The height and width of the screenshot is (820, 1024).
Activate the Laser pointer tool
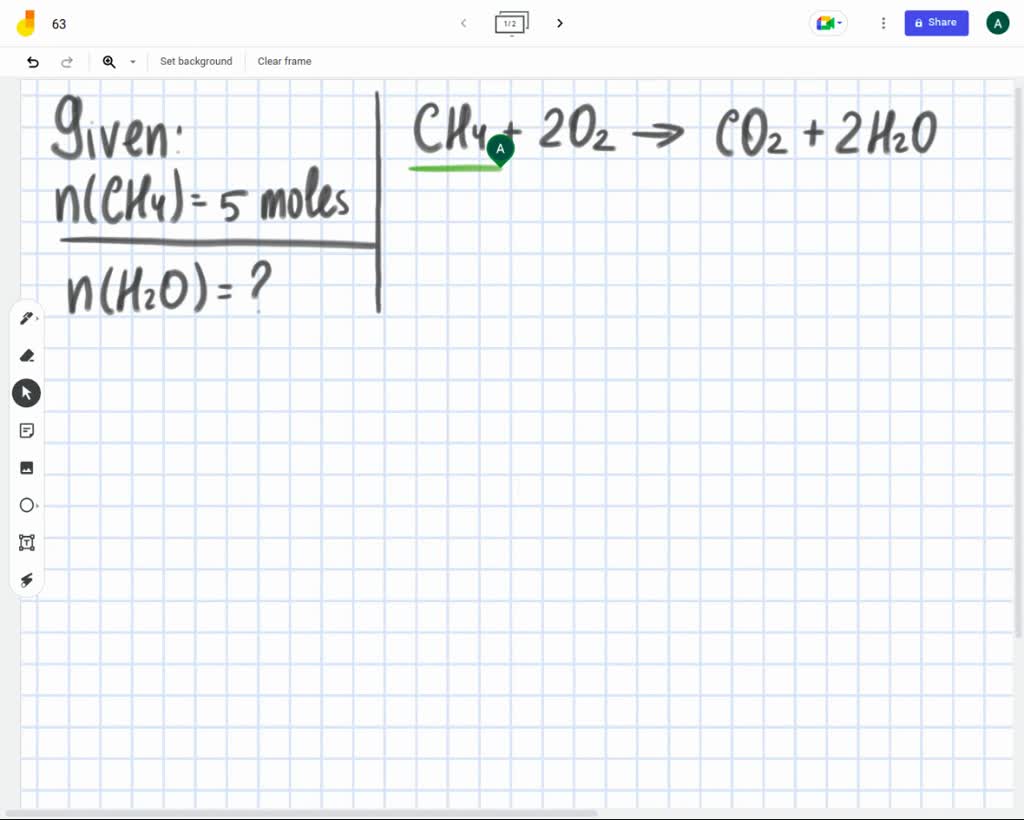[x=26, y=580]
